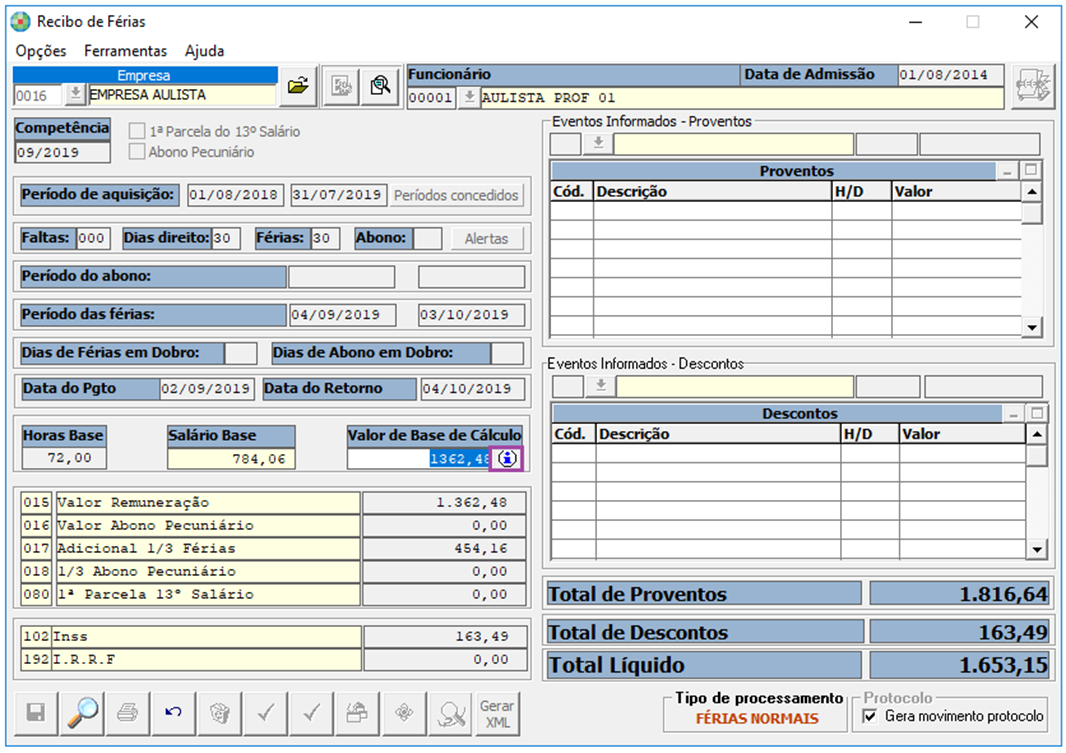
Task: Click the Gerar XML button
Action: (498, 713)
